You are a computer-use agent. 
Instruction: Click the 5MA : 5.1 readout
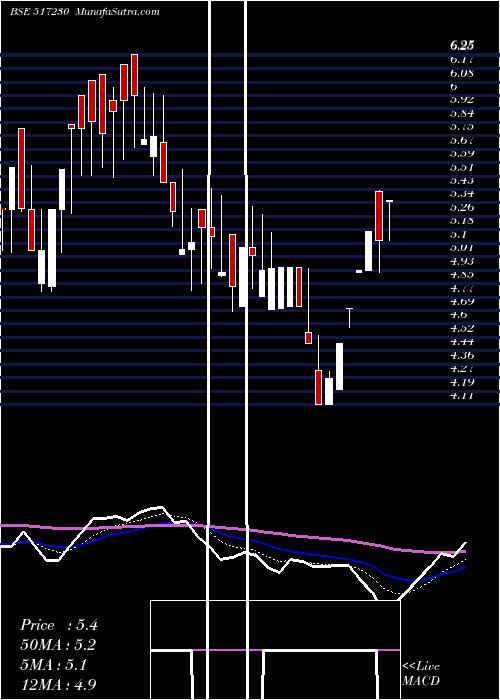point(56,665)
